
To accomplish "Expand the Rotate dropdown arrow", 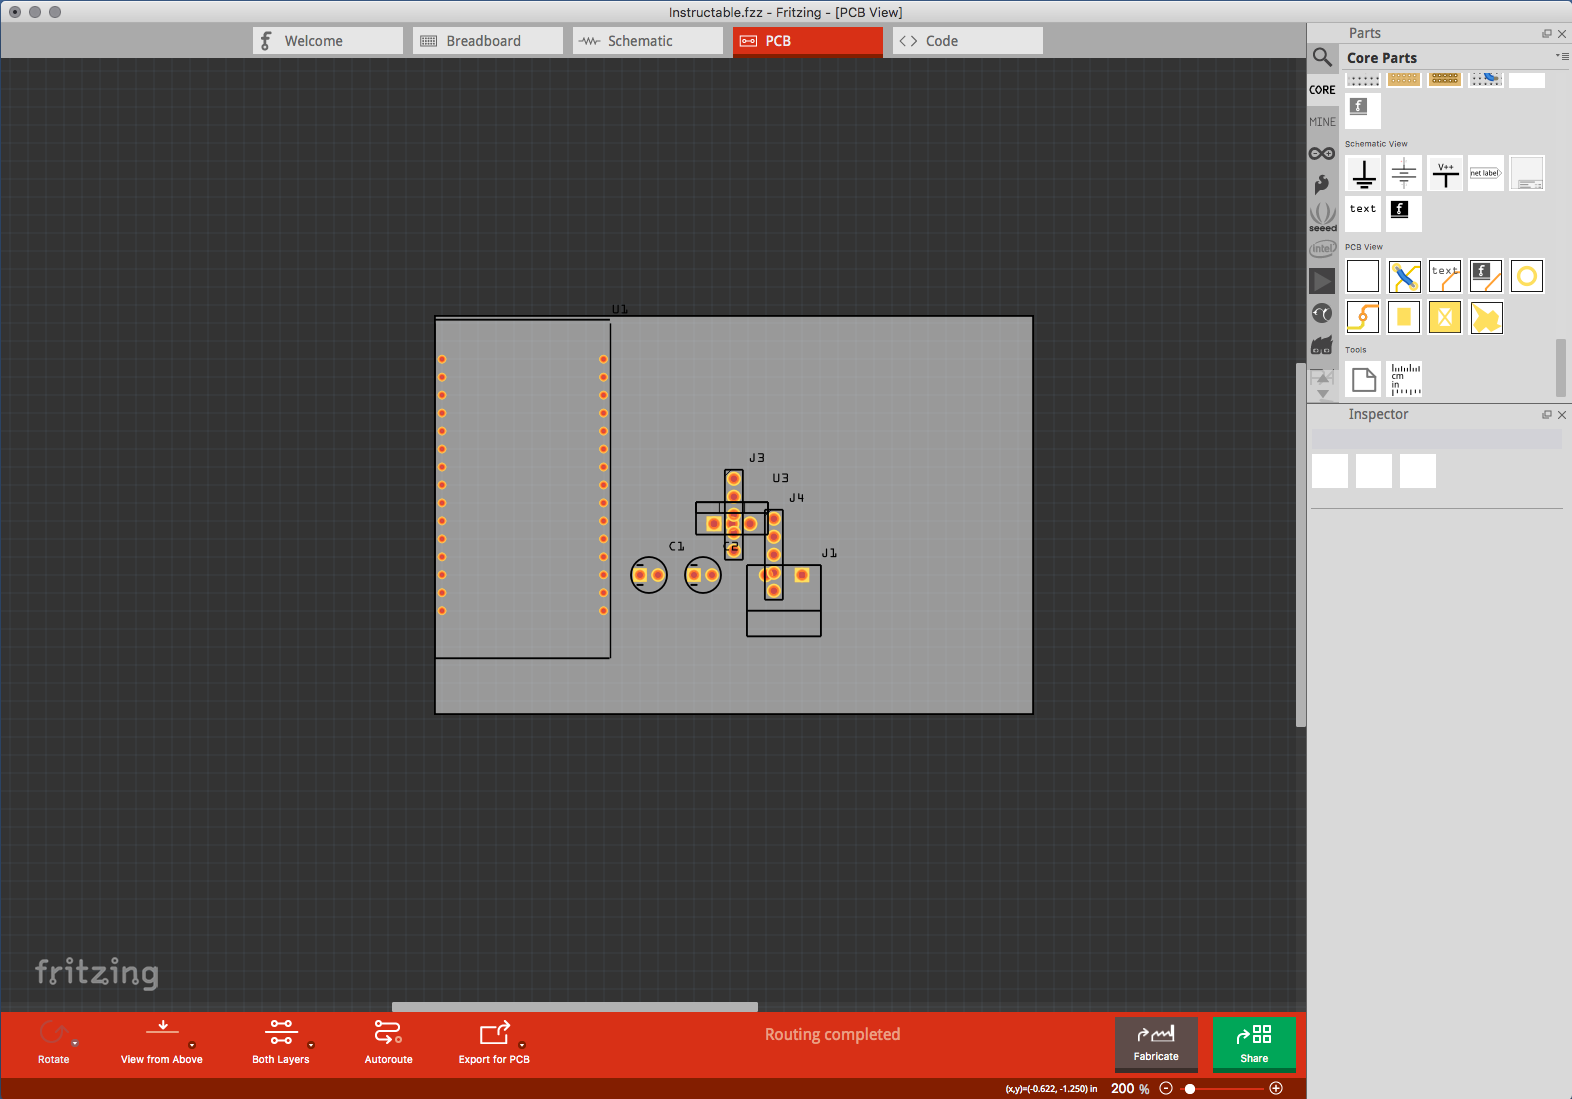I will [75, 1044].
